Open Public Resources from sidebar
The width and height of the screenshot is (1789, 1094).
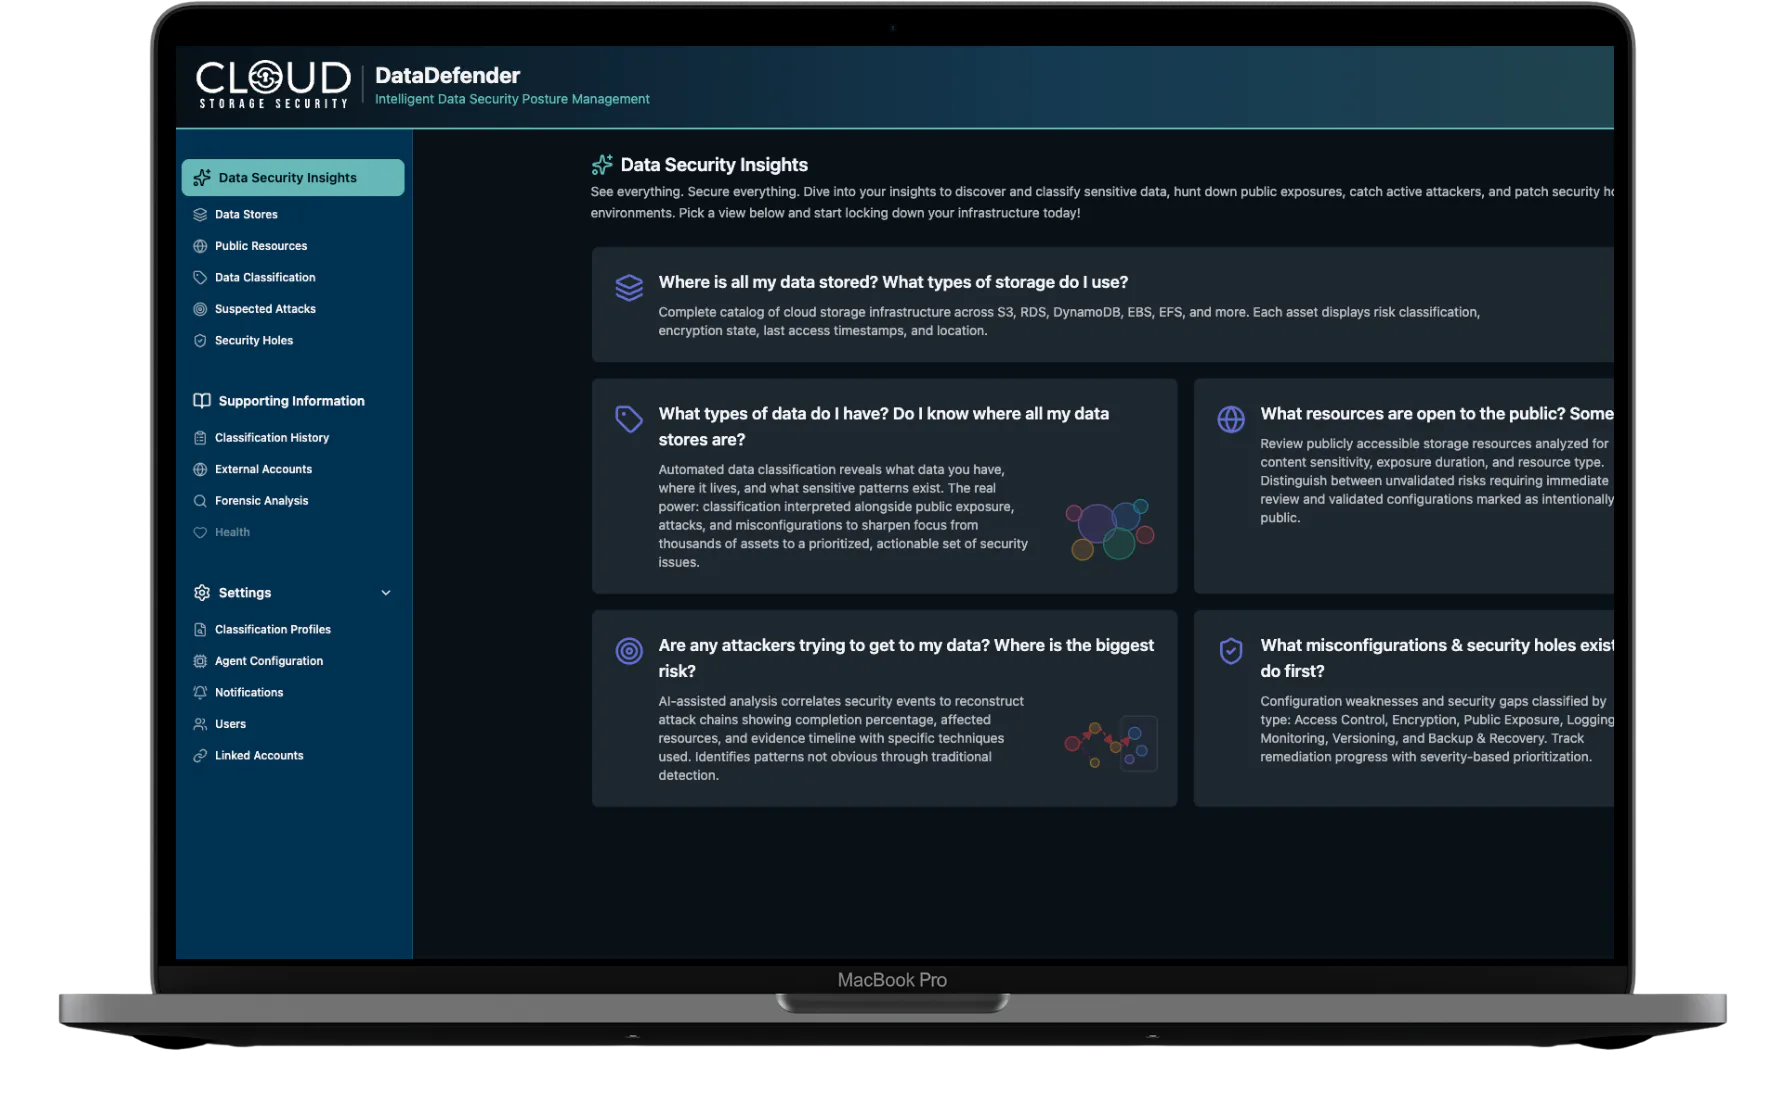point(261,246)
